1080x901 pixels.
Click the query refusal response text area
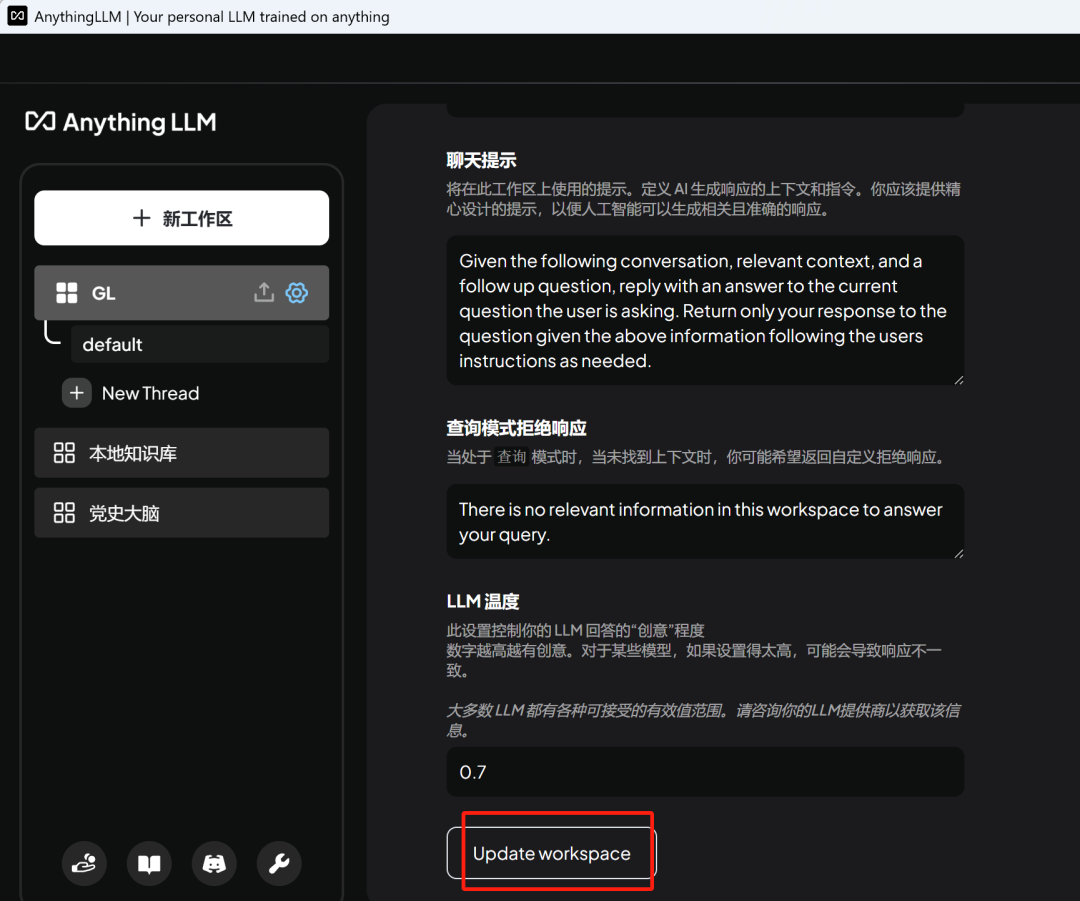click(x=705, y=521)
